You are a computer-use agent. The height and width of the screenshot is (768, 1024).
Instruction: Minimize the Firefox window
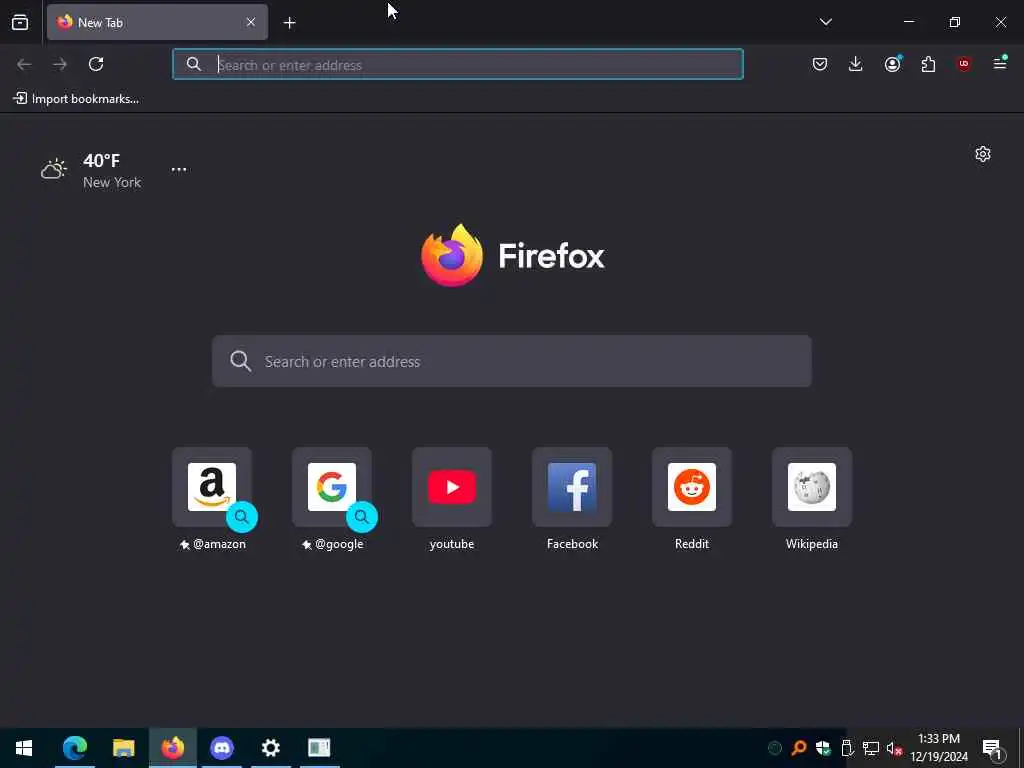click(x=909, y=22)
